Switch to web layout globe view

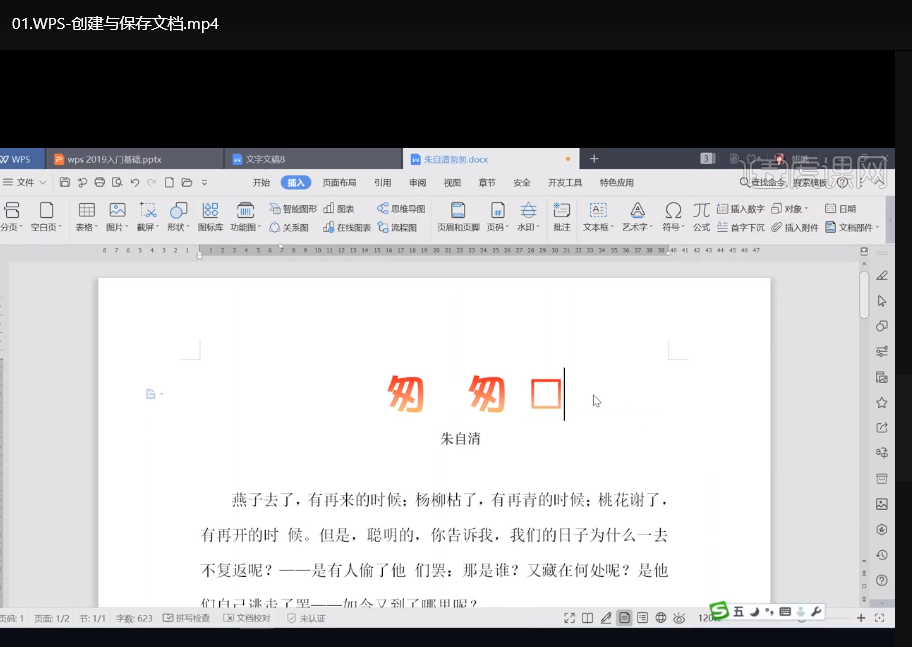pyautogui.click(x=661, y=618)
